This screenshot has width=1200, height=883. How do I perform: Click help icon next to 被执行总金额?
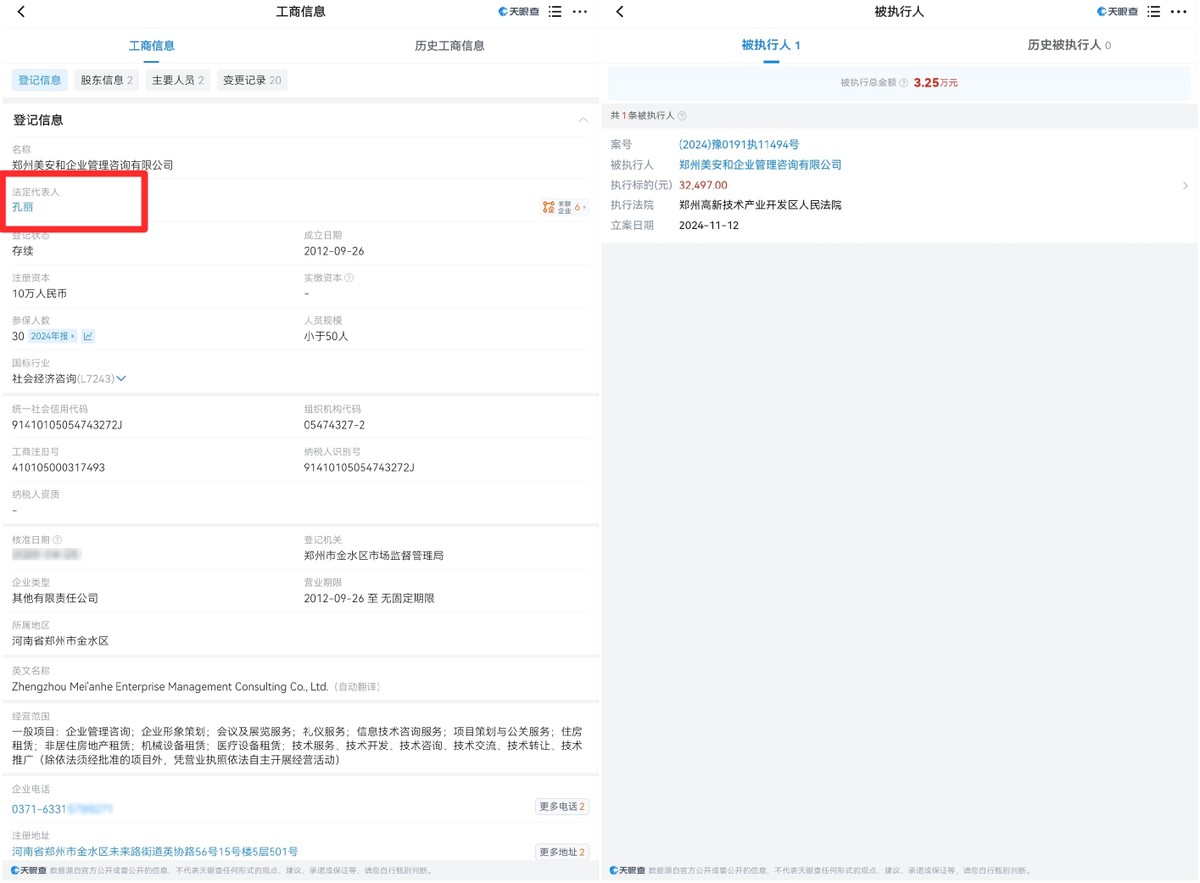[x=903, y=83]
